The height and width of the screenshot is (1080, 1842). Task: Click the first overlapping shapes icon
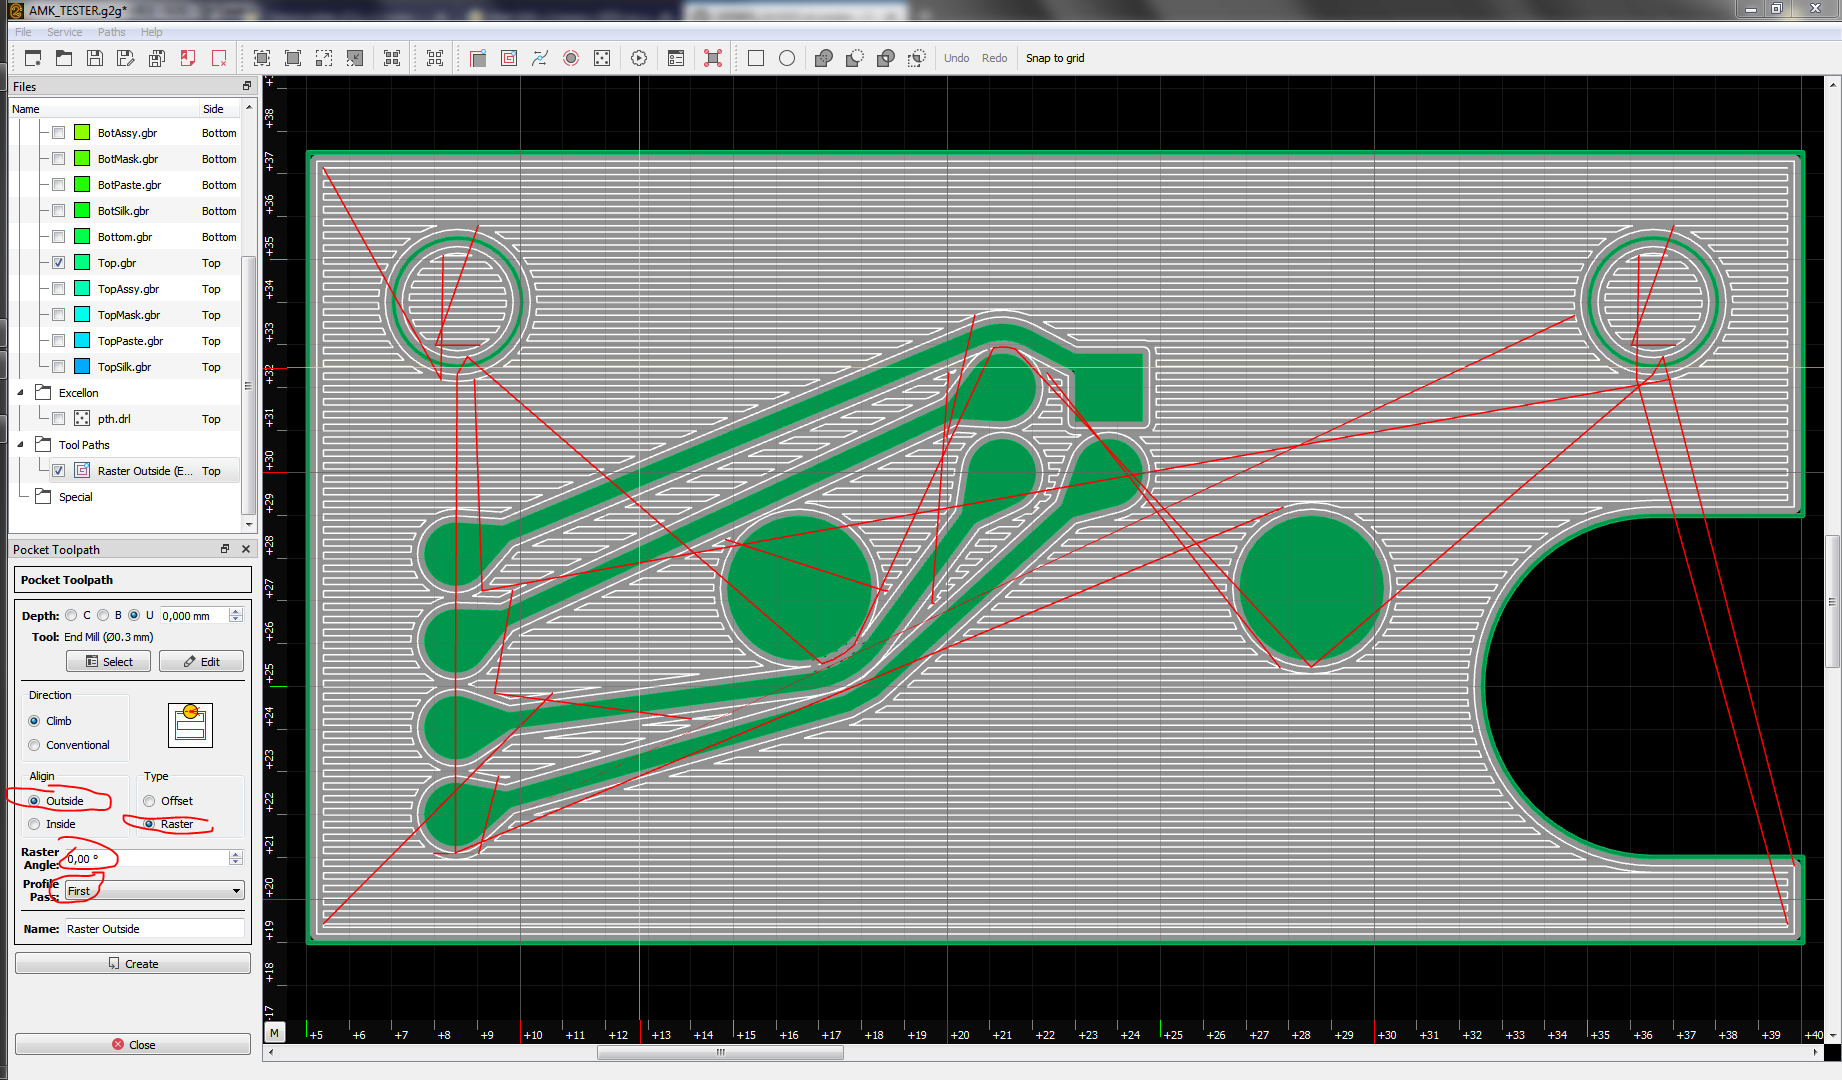click(824, 58)
